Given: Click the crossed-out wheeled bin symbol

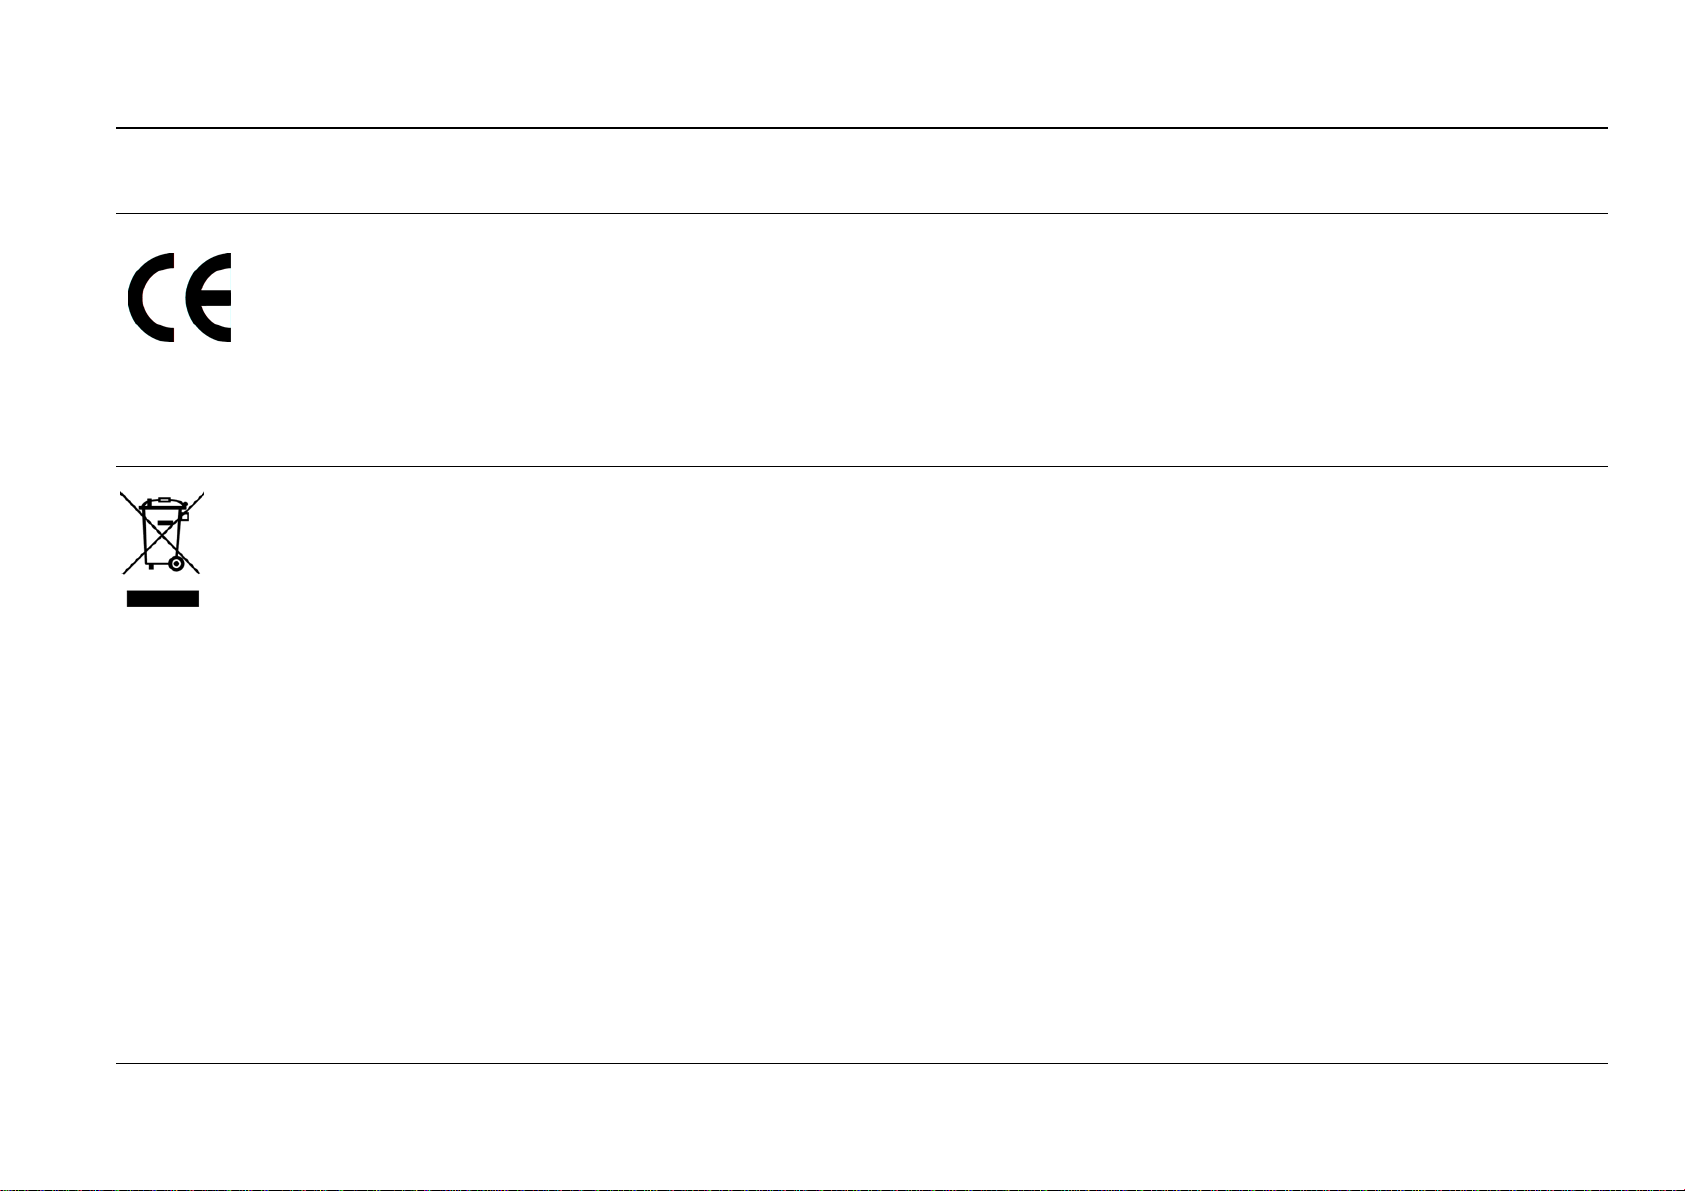Looking at the screenshot, I should tap(162, 548).
